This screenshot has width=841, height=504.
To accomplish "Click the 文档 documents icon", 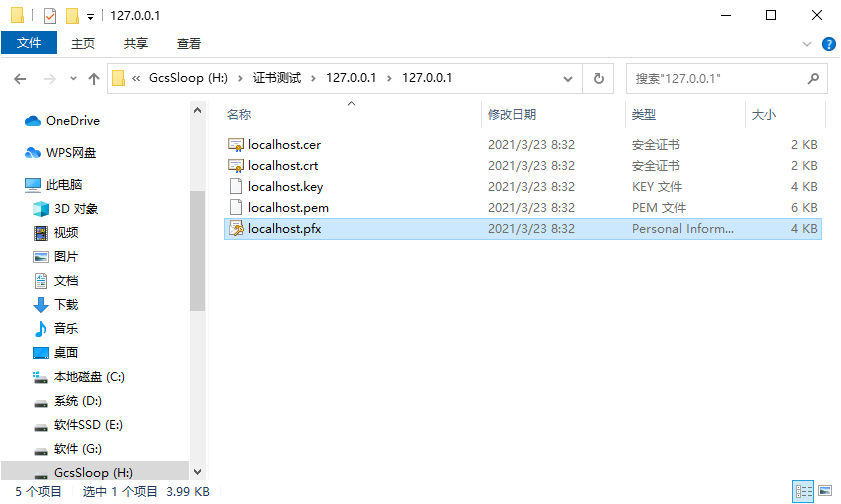I will click(x=41, y=281).
